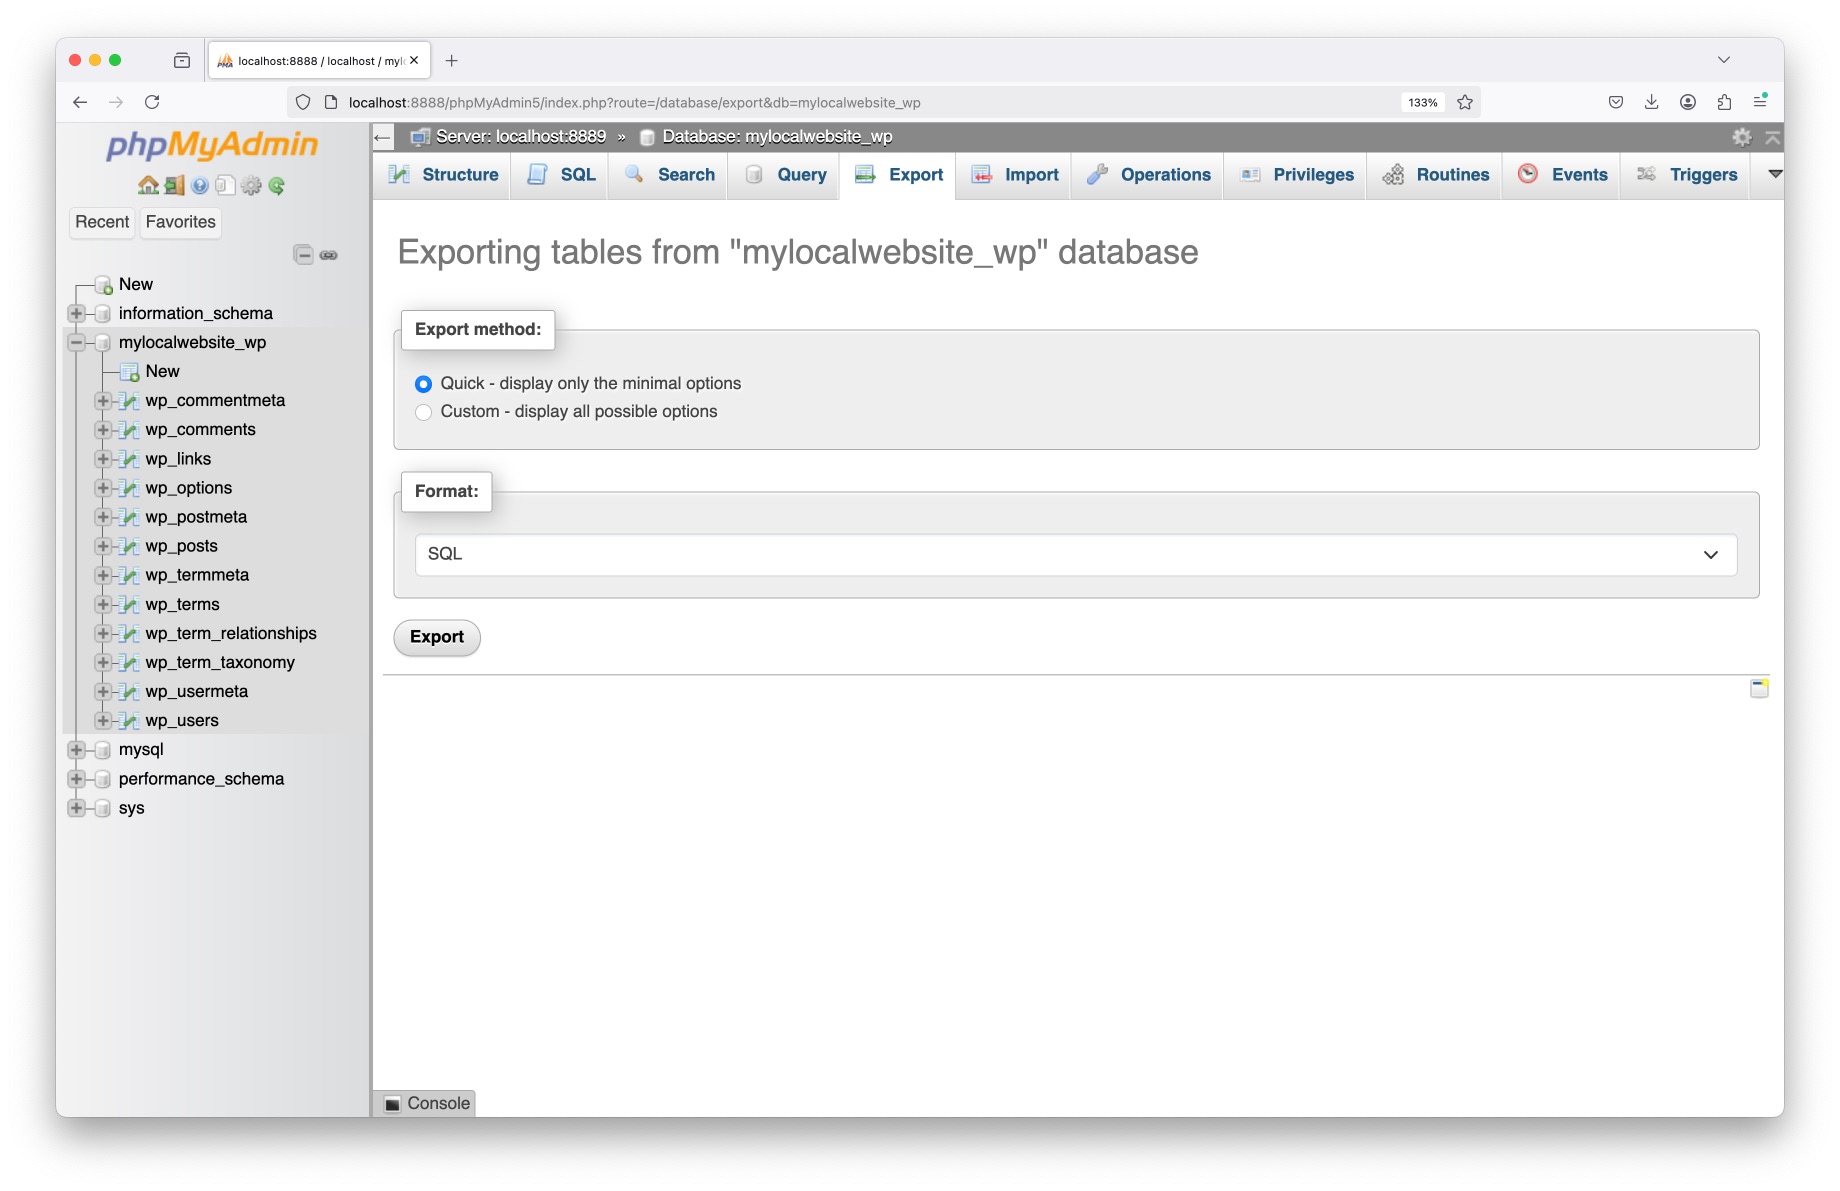Click the browser address bar URL
This screenshot has height=1191, width=1840.
coord(634,102)
